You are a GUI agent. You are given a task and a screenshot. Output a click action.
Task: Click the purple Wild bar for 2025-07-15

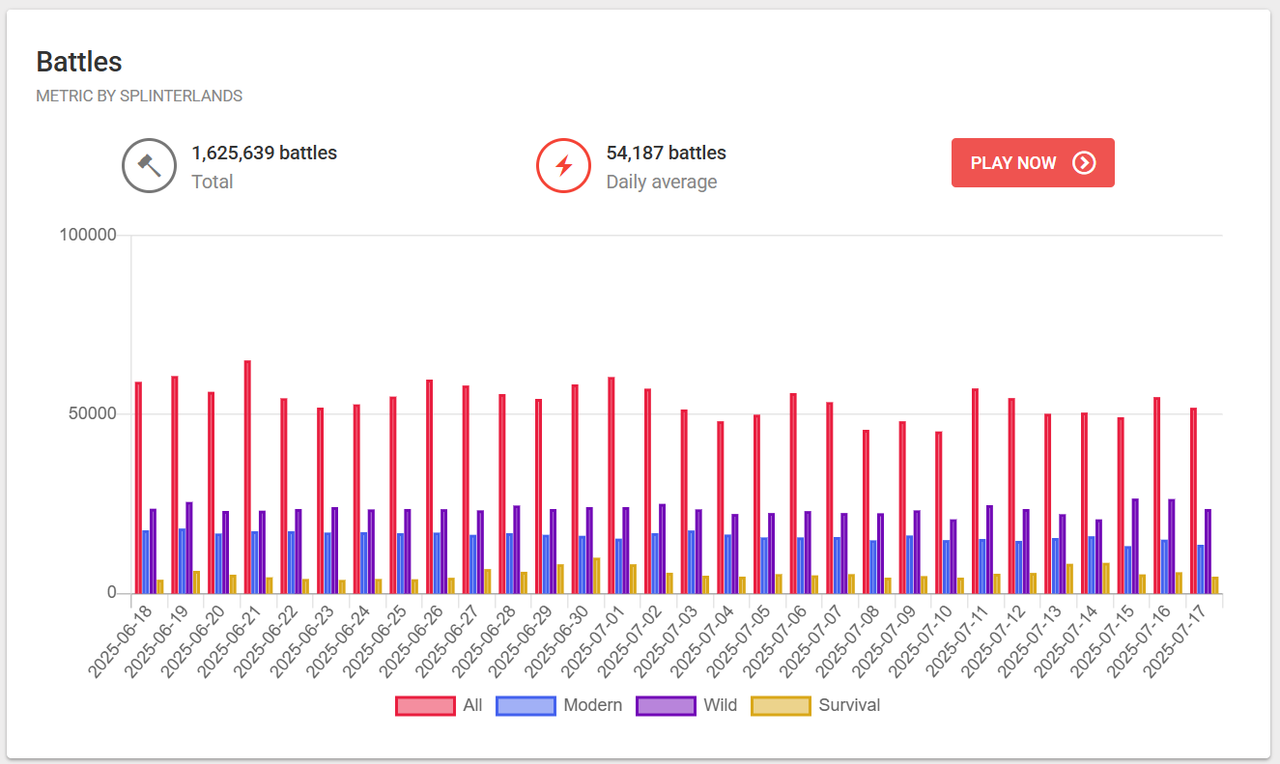(1135, 546)
